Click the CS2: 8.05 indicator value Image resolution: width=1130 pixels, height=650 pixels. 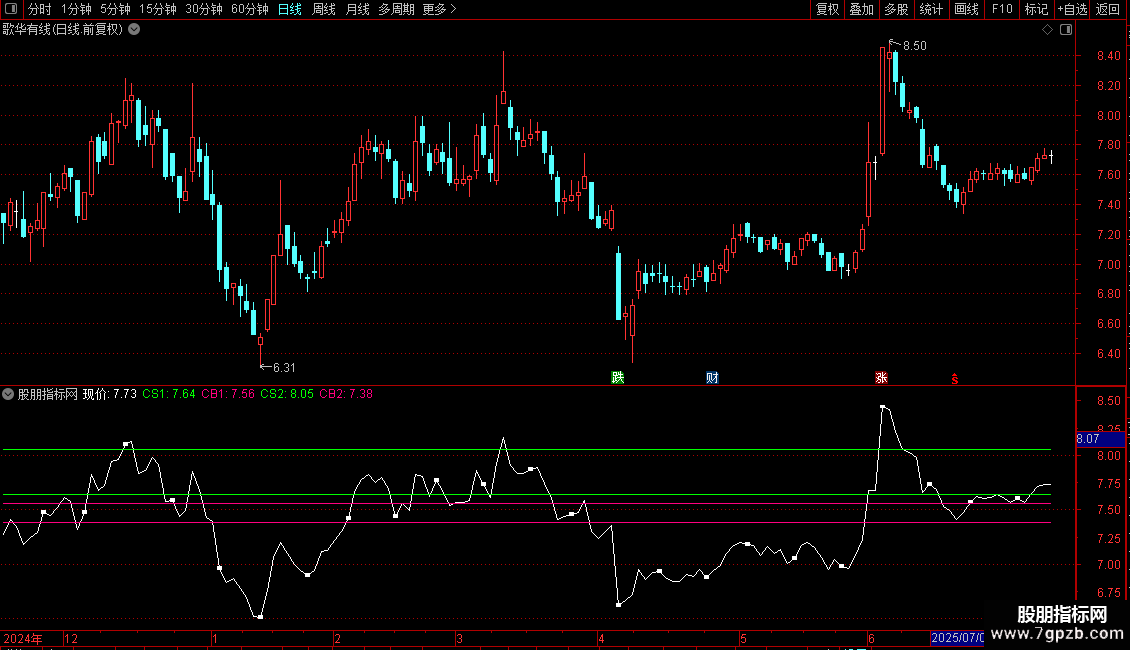[287, 394]
